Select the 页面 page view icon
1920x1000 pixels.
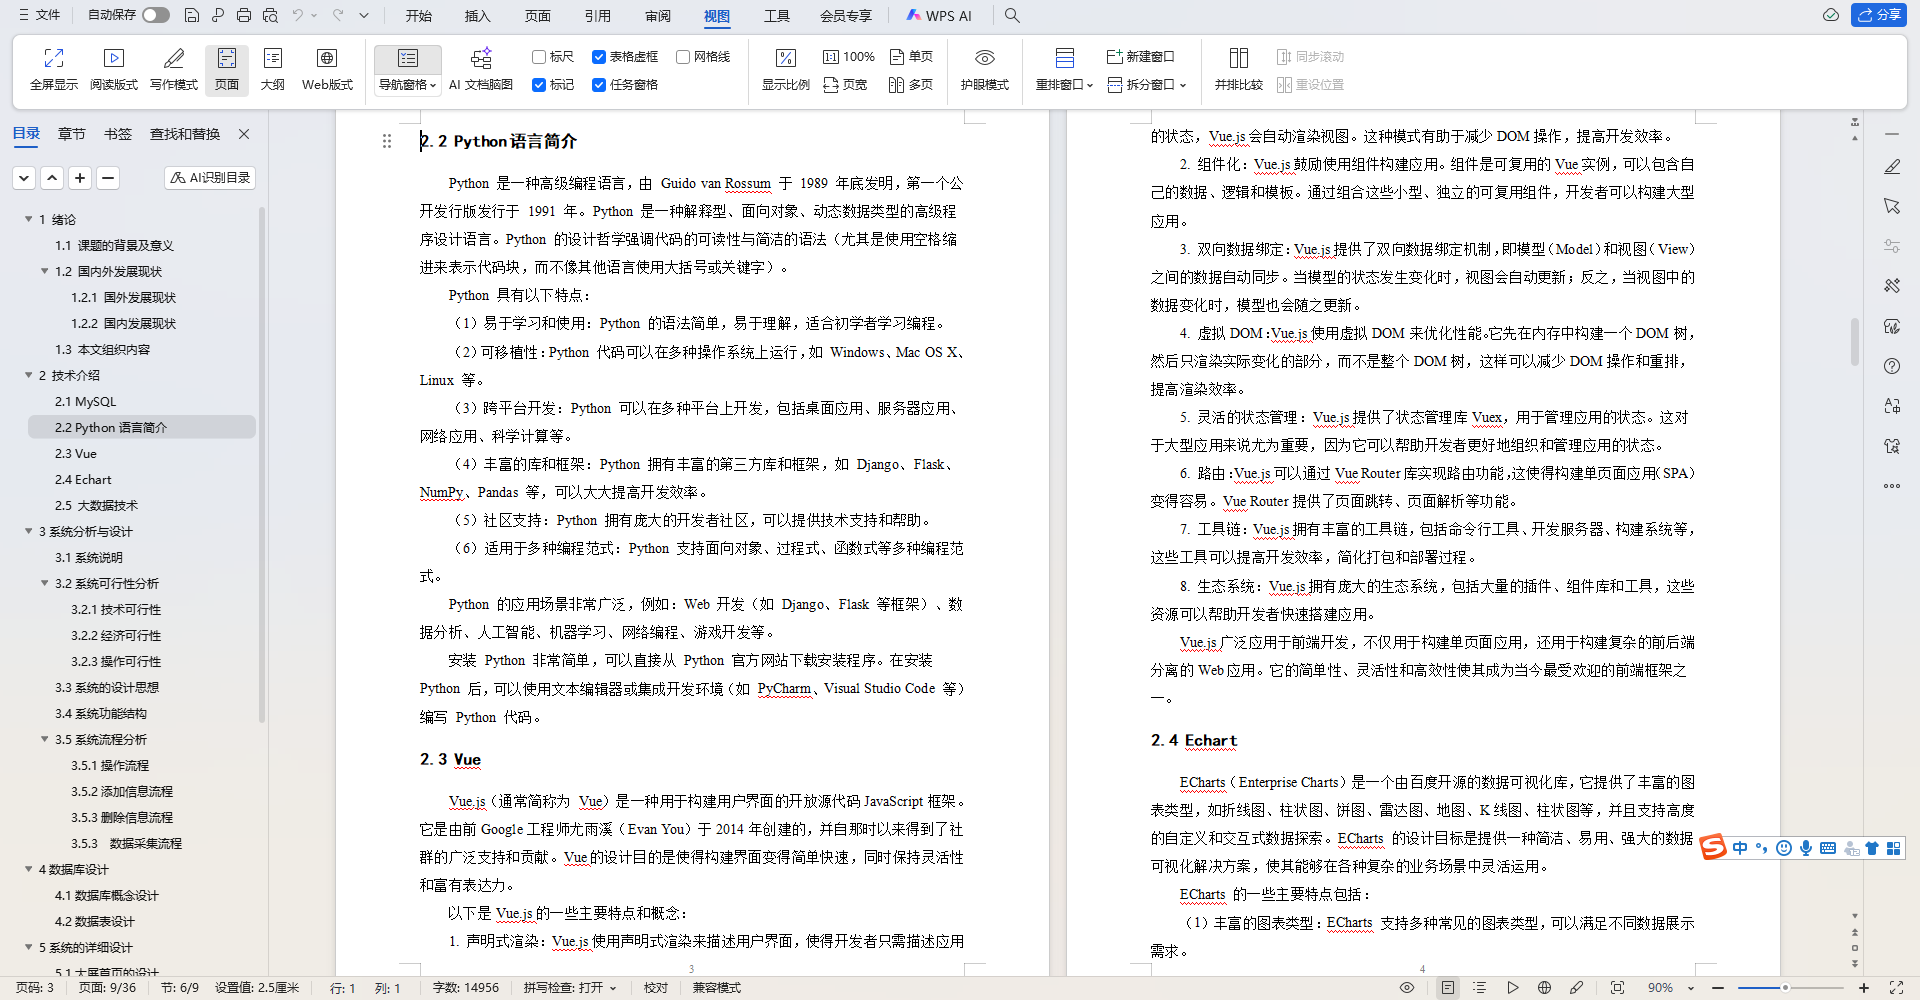(227, 70)
